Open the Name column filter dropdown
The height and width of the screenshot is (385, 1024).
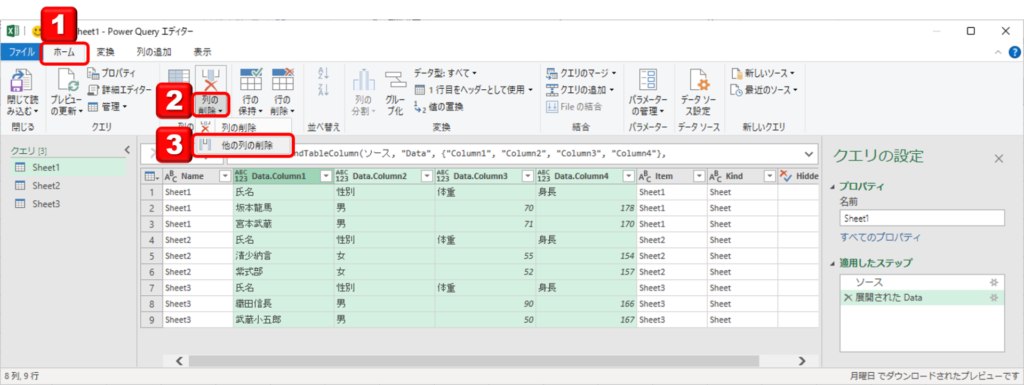tap(225, 176)
